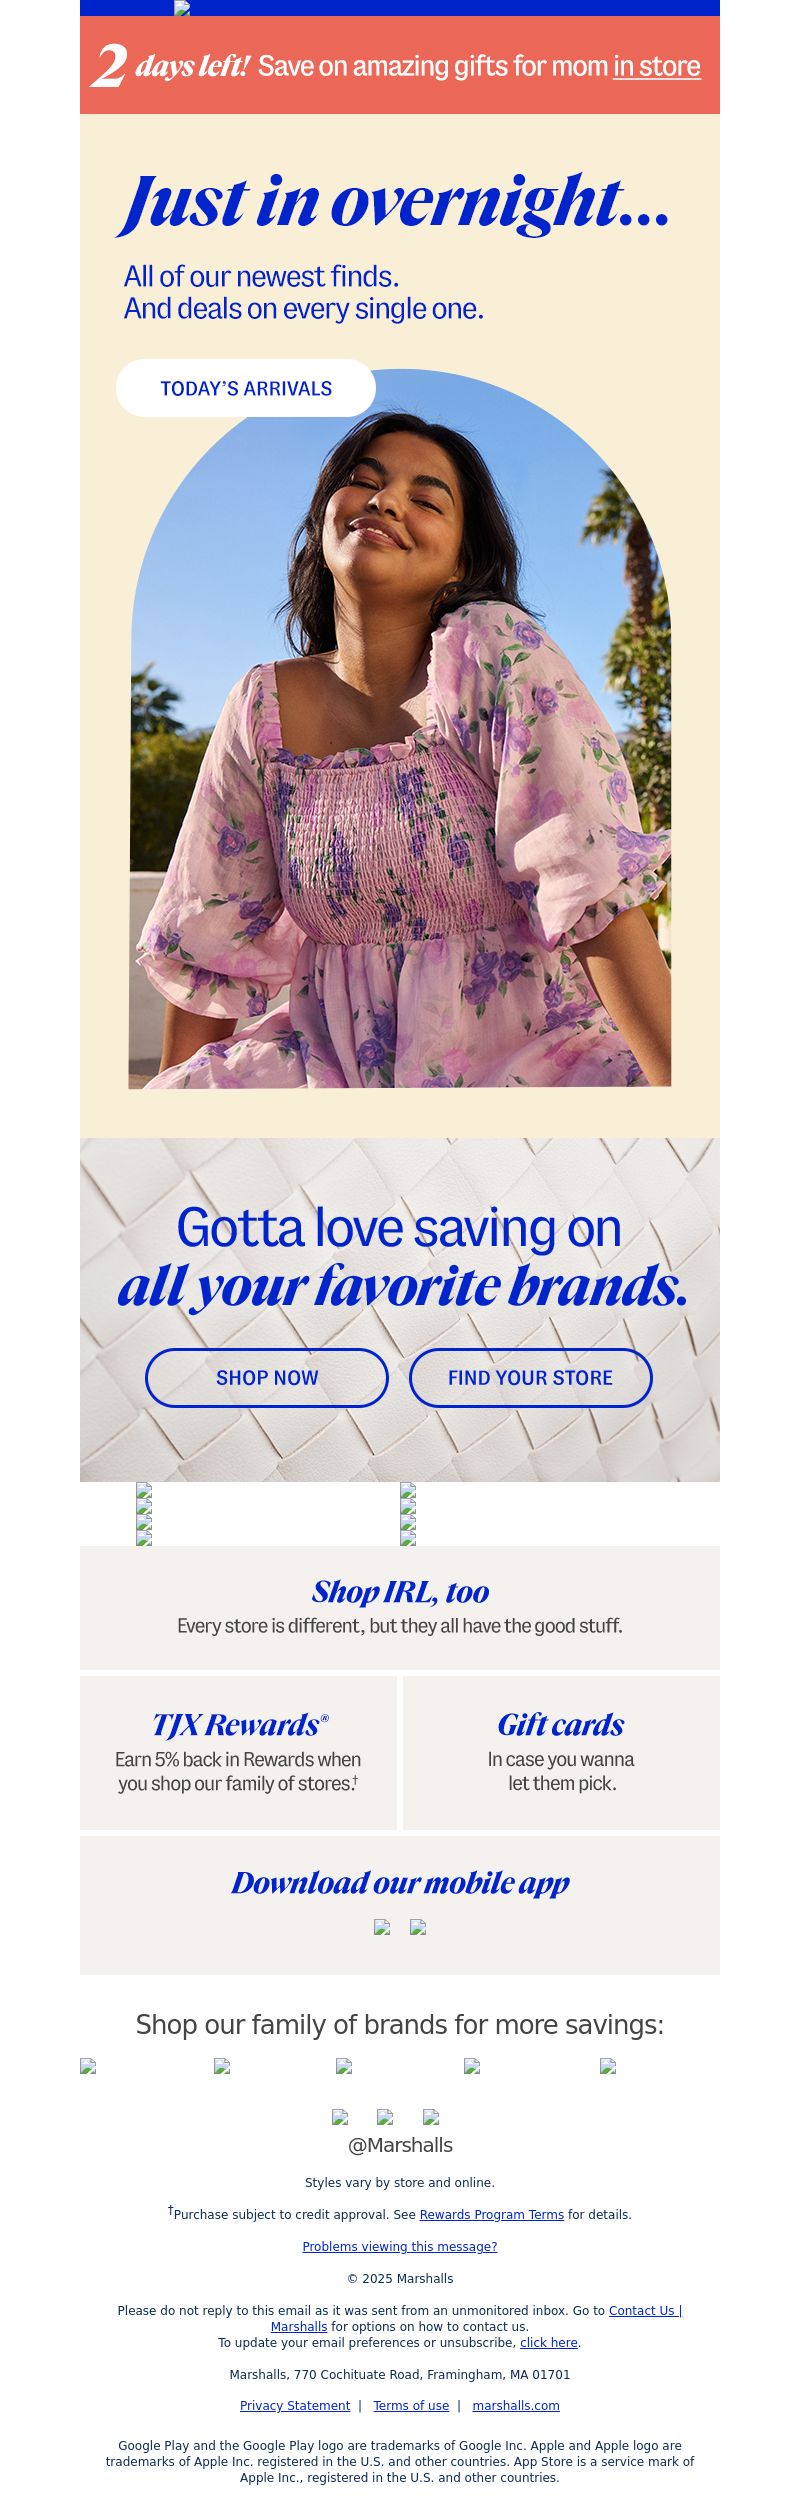The image size is (800, 2515).
Task: Click the last family brand logo
Action: (x=608, y=2066)
